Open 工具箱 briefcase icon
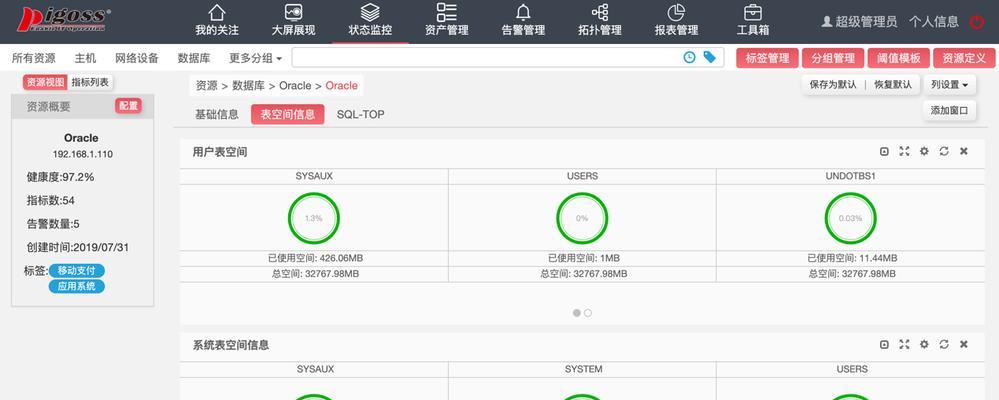This screenshot has width=999, height=400. coord(753,13)
